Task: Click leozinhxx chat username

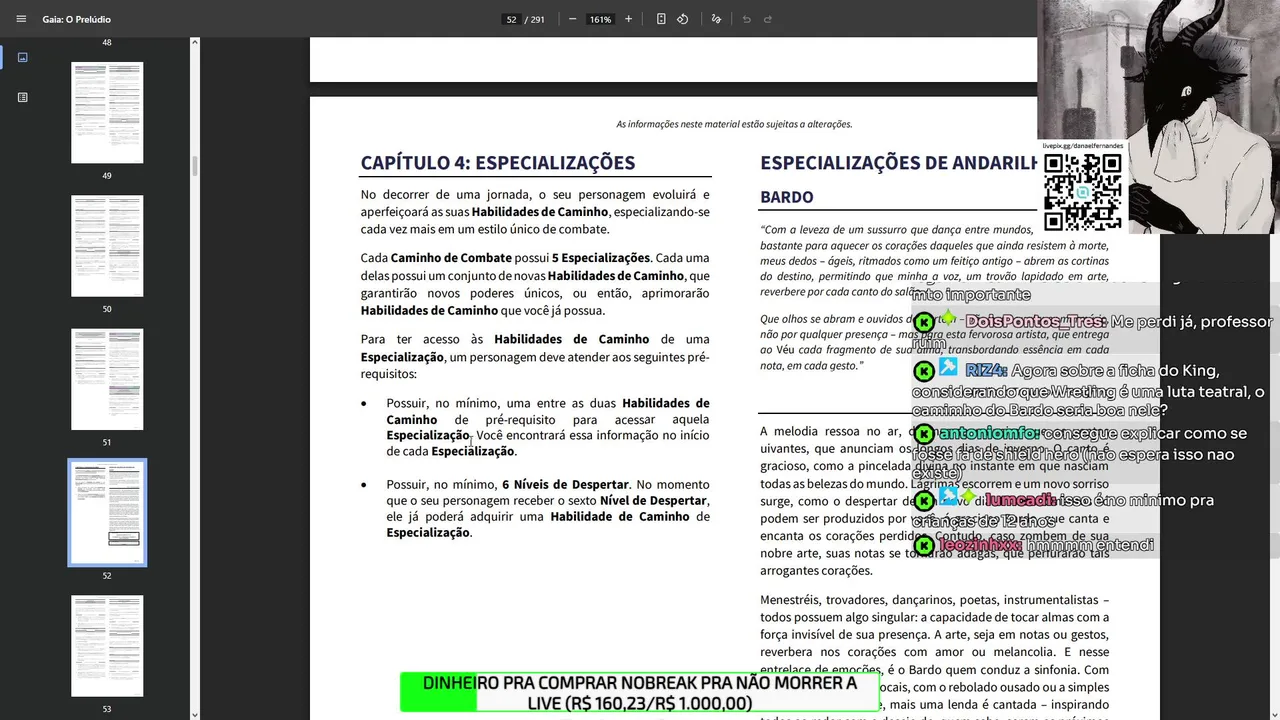Action: pyautogui.click(x=980, y=544)
